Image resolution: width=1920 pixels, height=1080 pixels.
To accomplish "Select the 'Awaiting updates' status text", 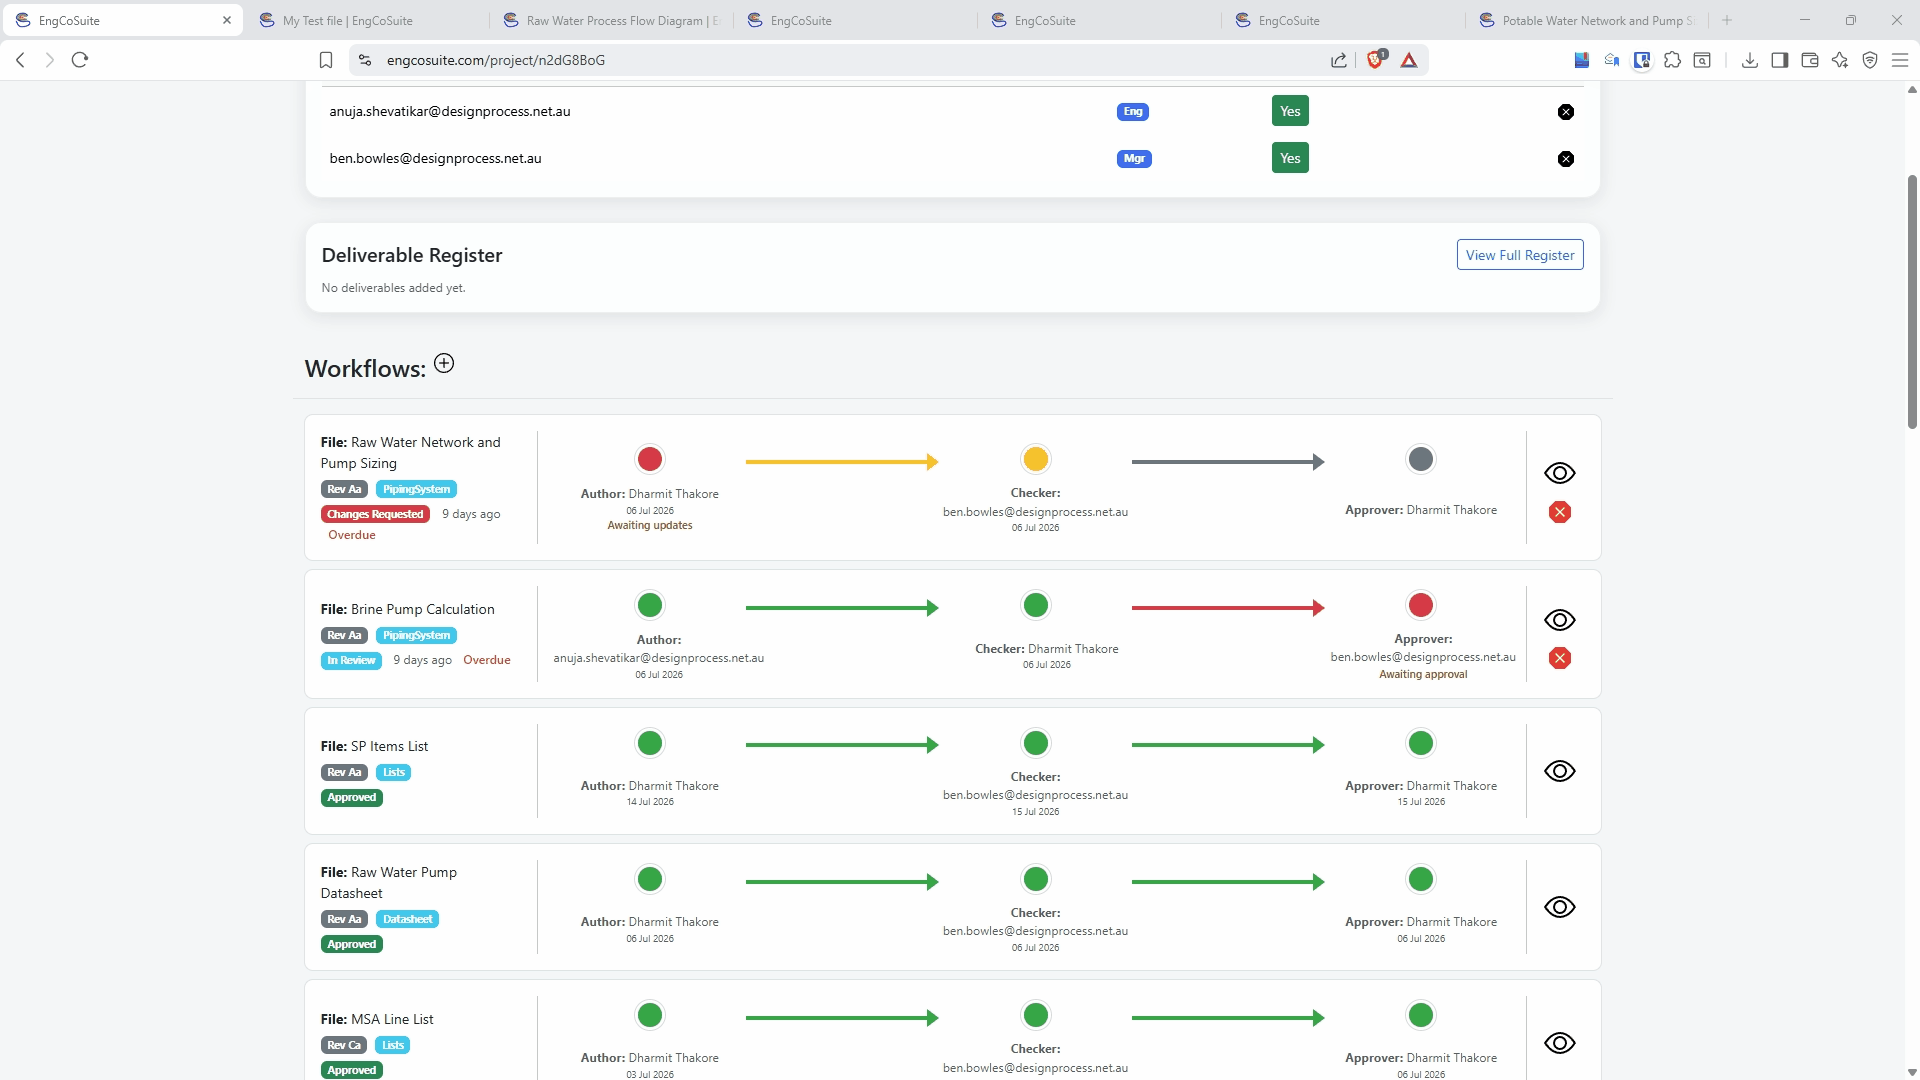I will pos(649,525).
